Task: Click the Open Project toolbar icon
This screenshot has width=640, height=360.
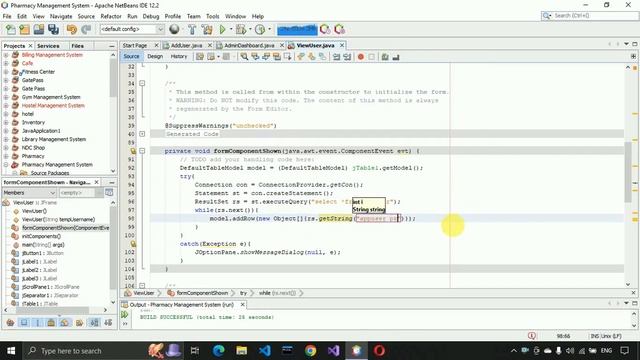Action: point(39,29)
